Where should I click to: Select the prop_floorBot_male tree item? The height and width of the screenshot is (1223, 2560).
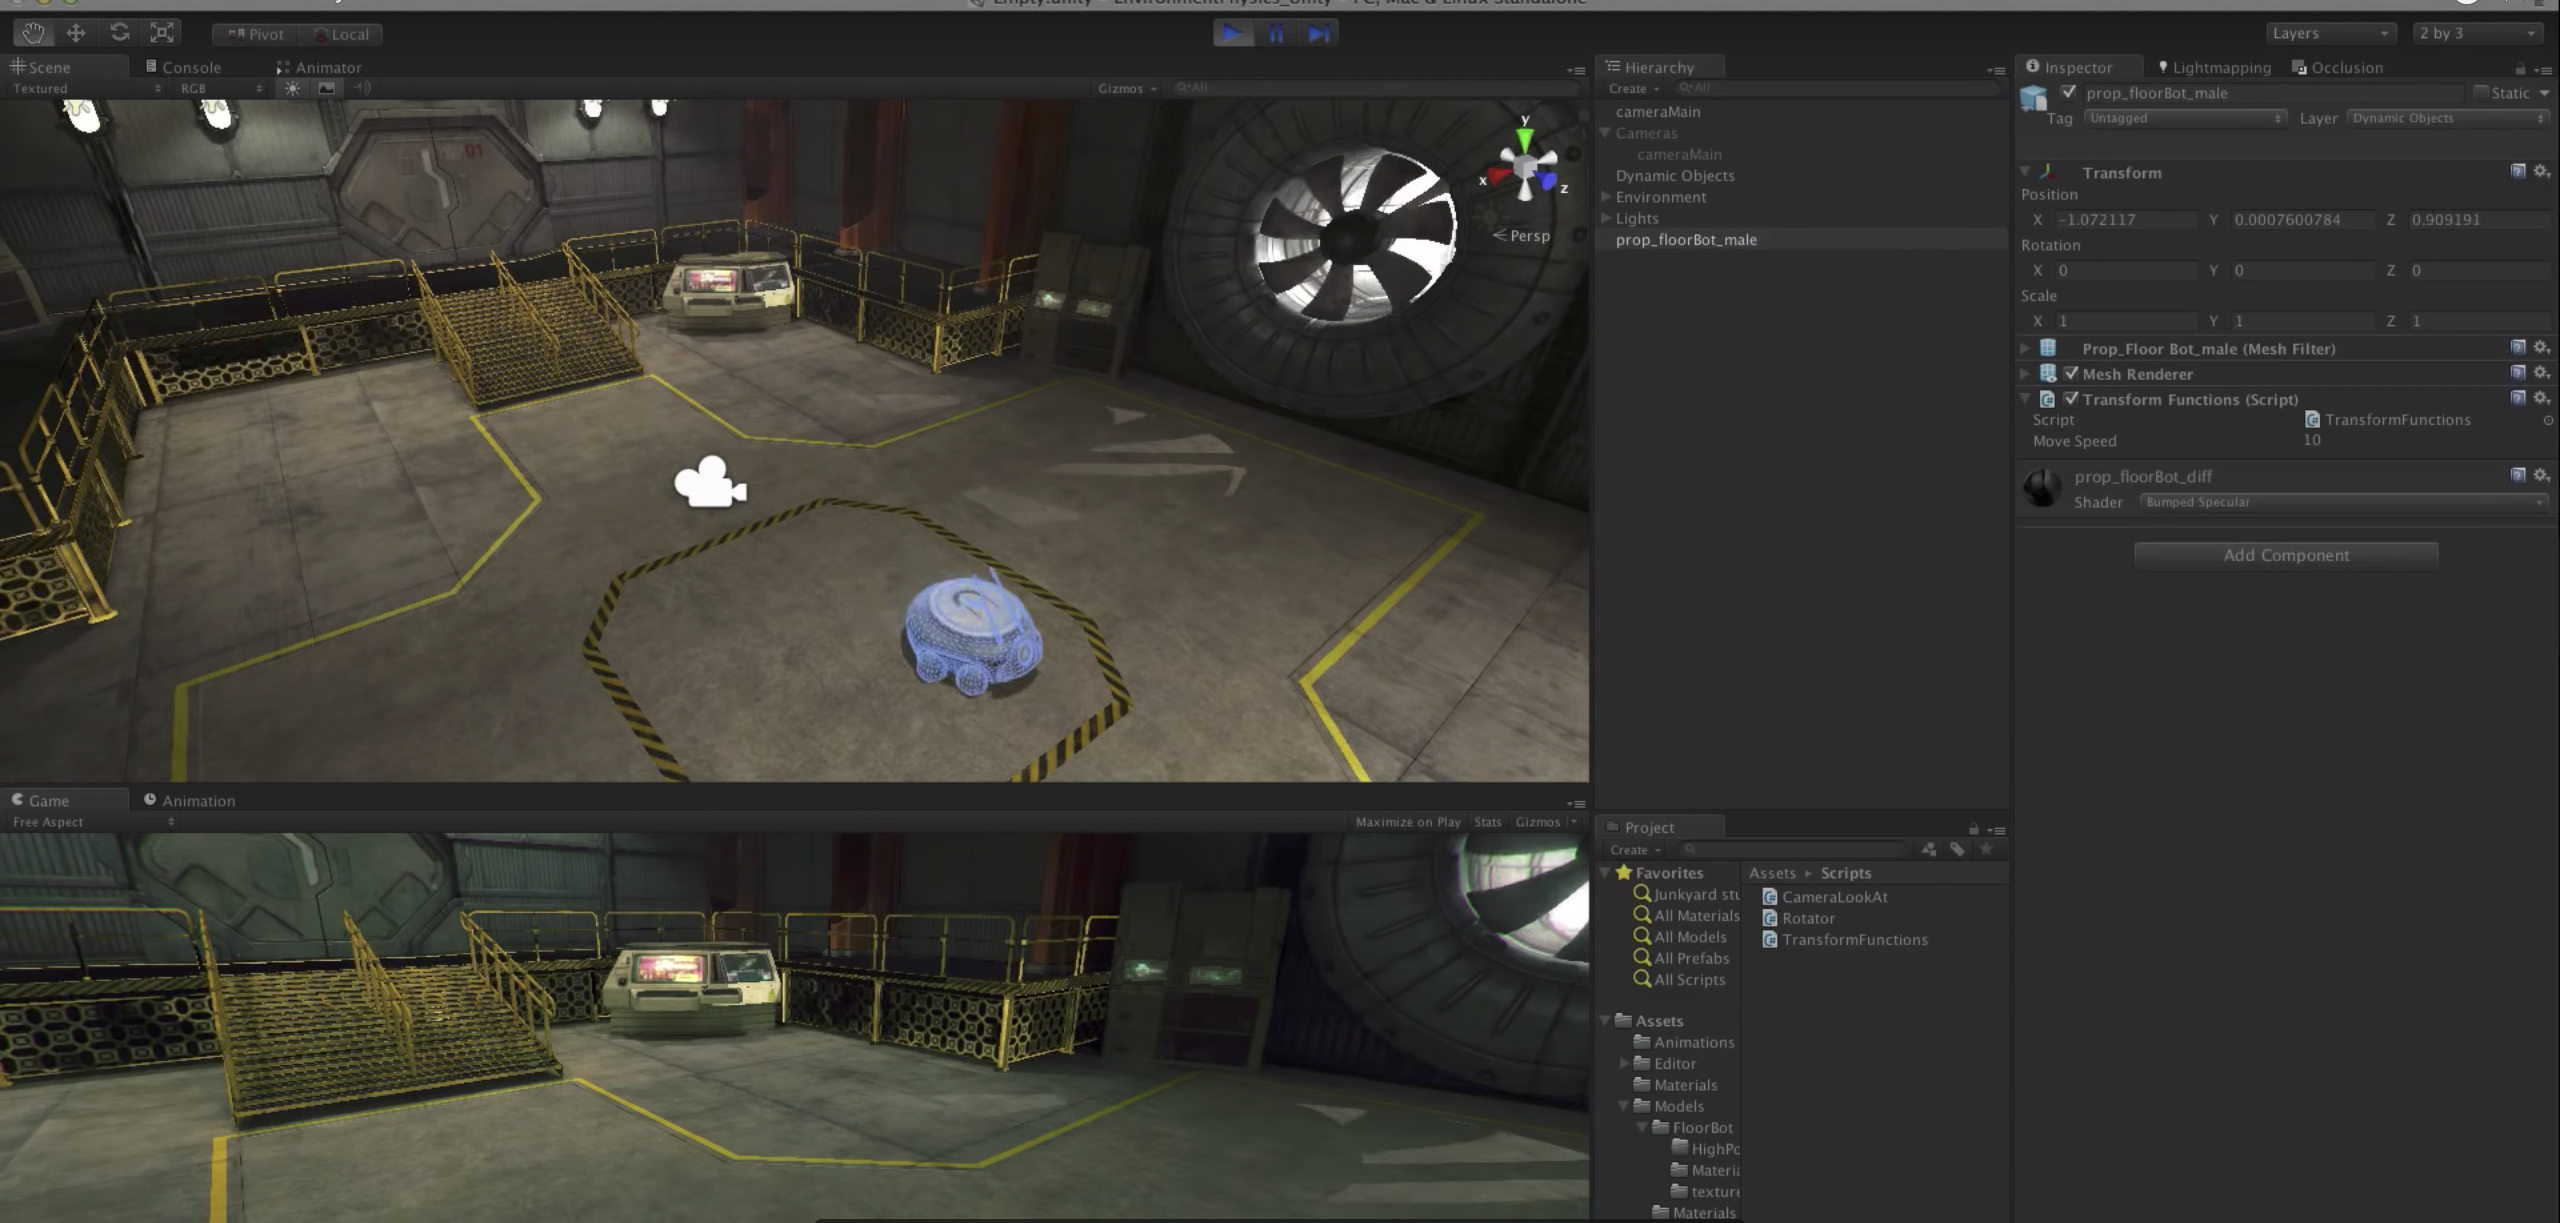1685,238
